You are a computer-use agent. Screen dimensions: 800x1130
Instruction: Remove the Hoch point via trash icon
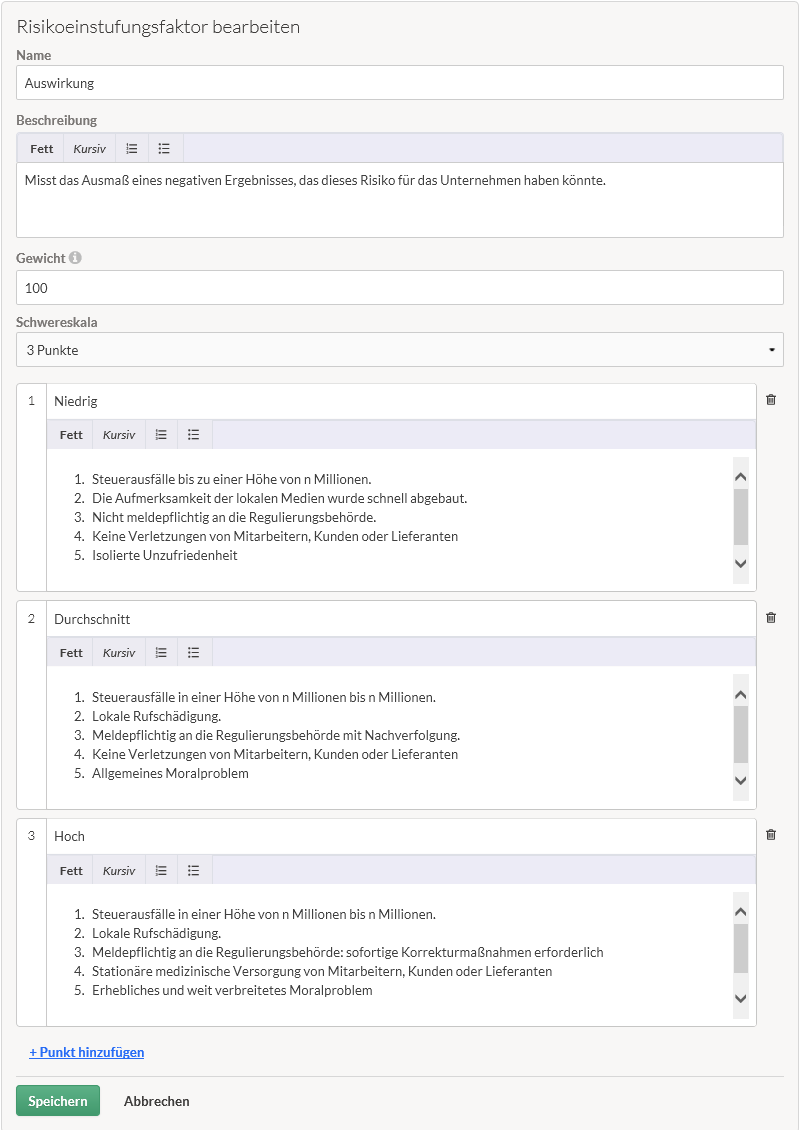point(770,835)
